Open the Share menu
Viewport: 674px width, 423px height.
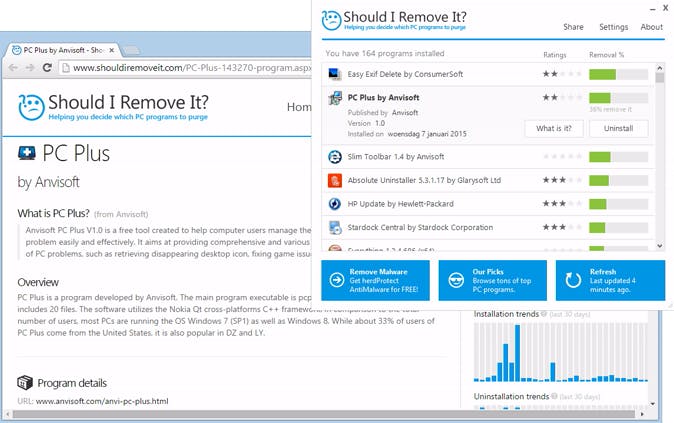tap(573, 27)
